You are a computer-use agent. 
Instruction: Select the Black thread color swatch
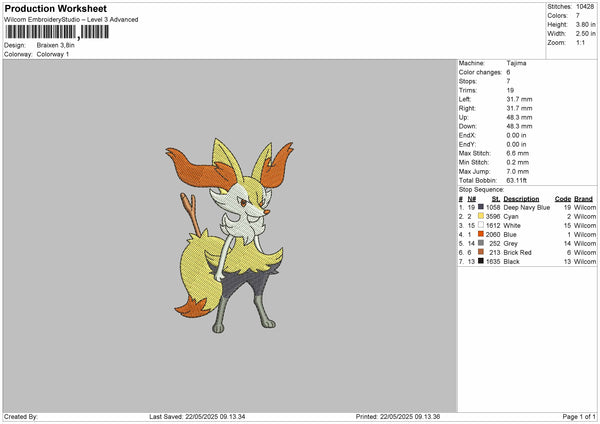pos(481,261)
